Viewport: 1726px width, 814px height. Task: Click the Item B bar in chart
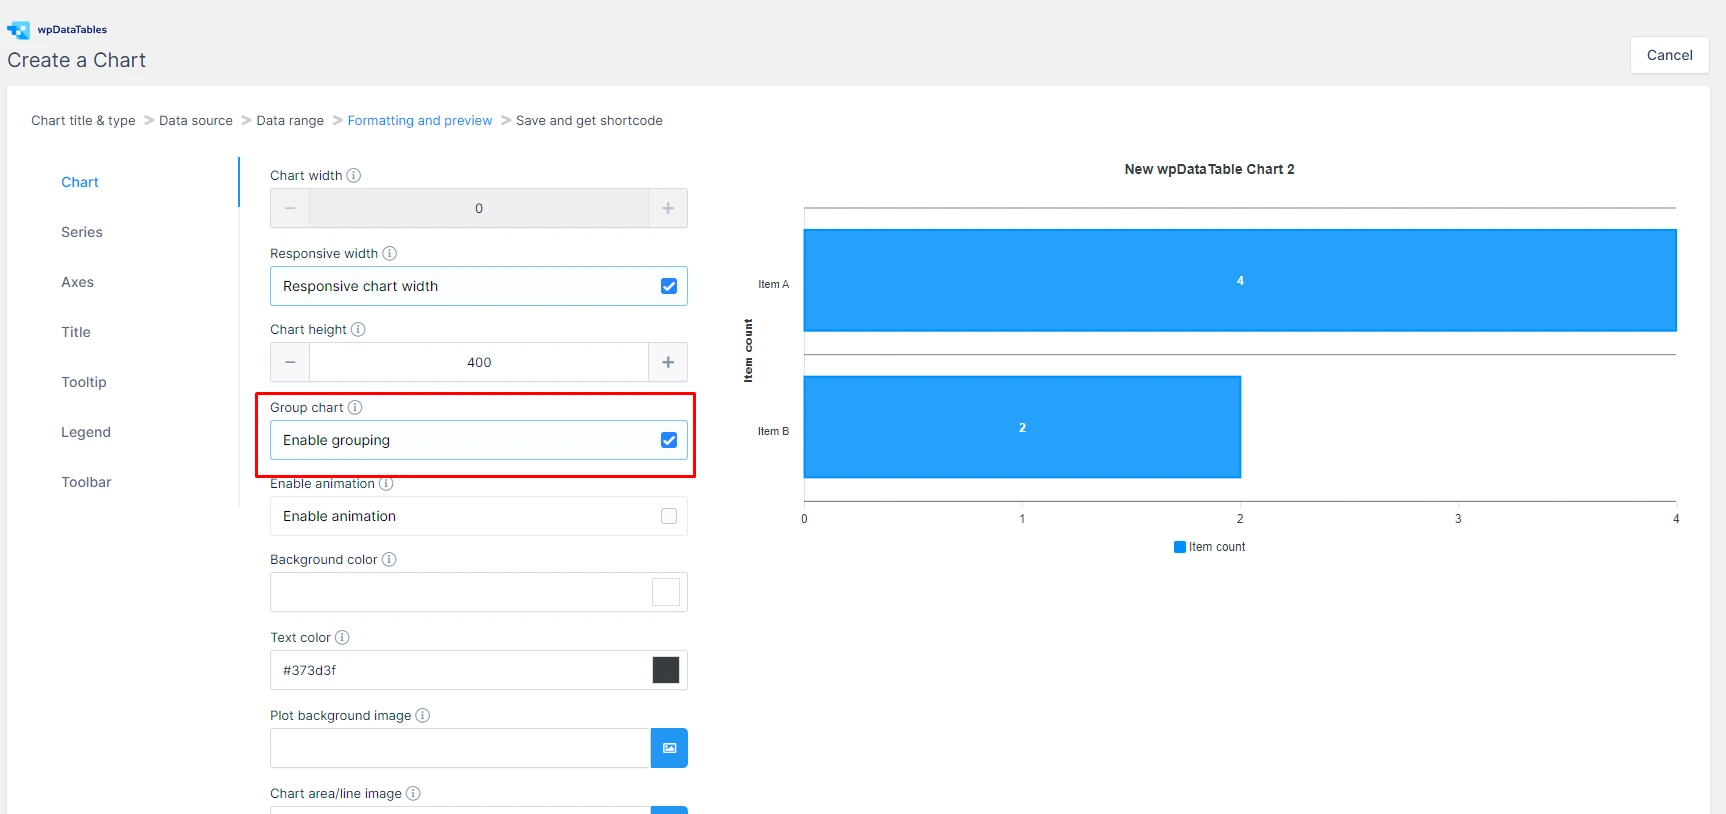(1022, 427)
